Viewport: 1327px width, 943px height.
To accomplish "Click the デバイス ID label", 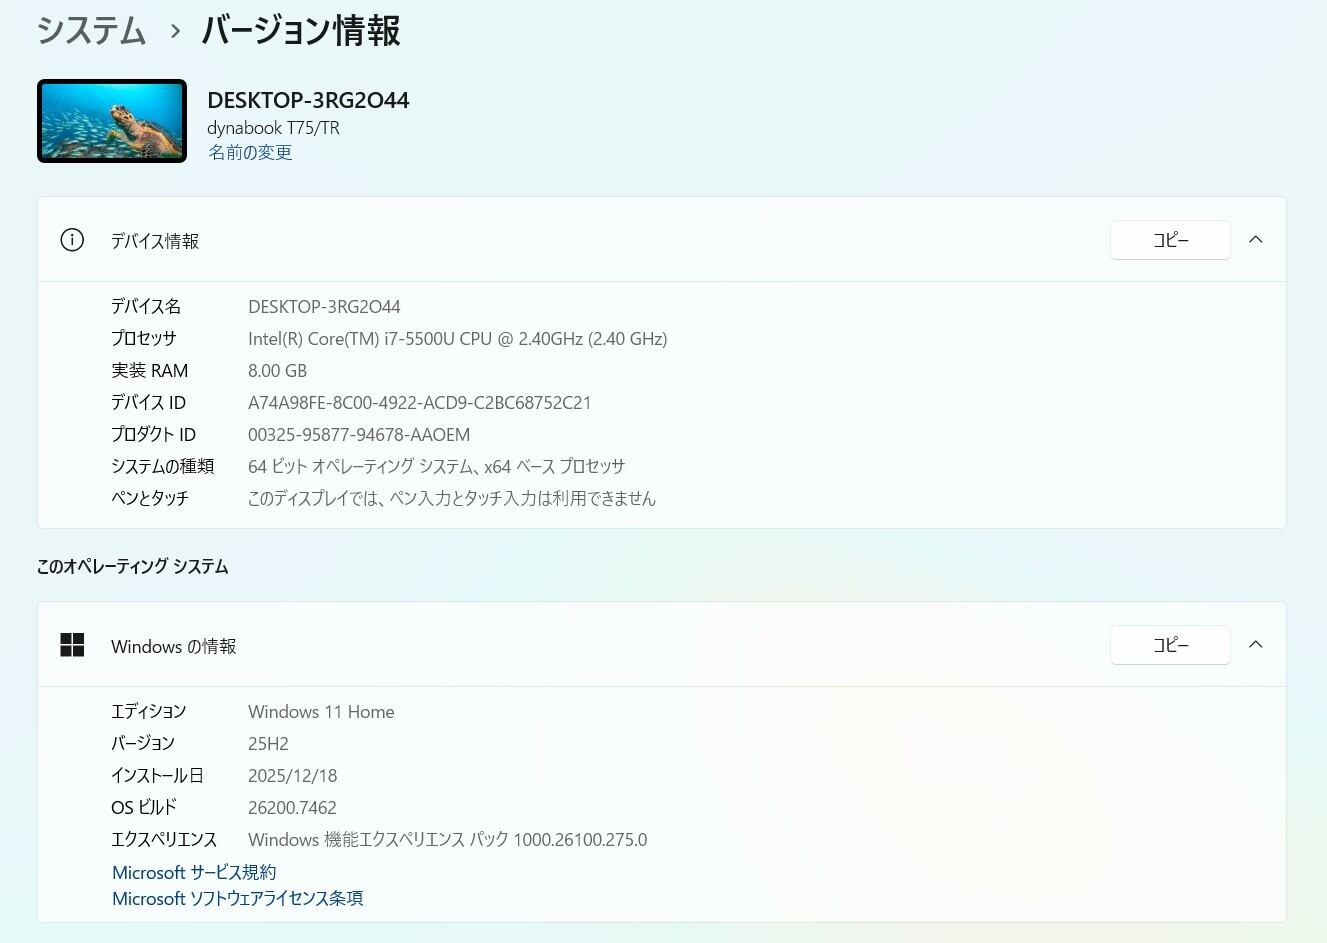I will (149, 403).
